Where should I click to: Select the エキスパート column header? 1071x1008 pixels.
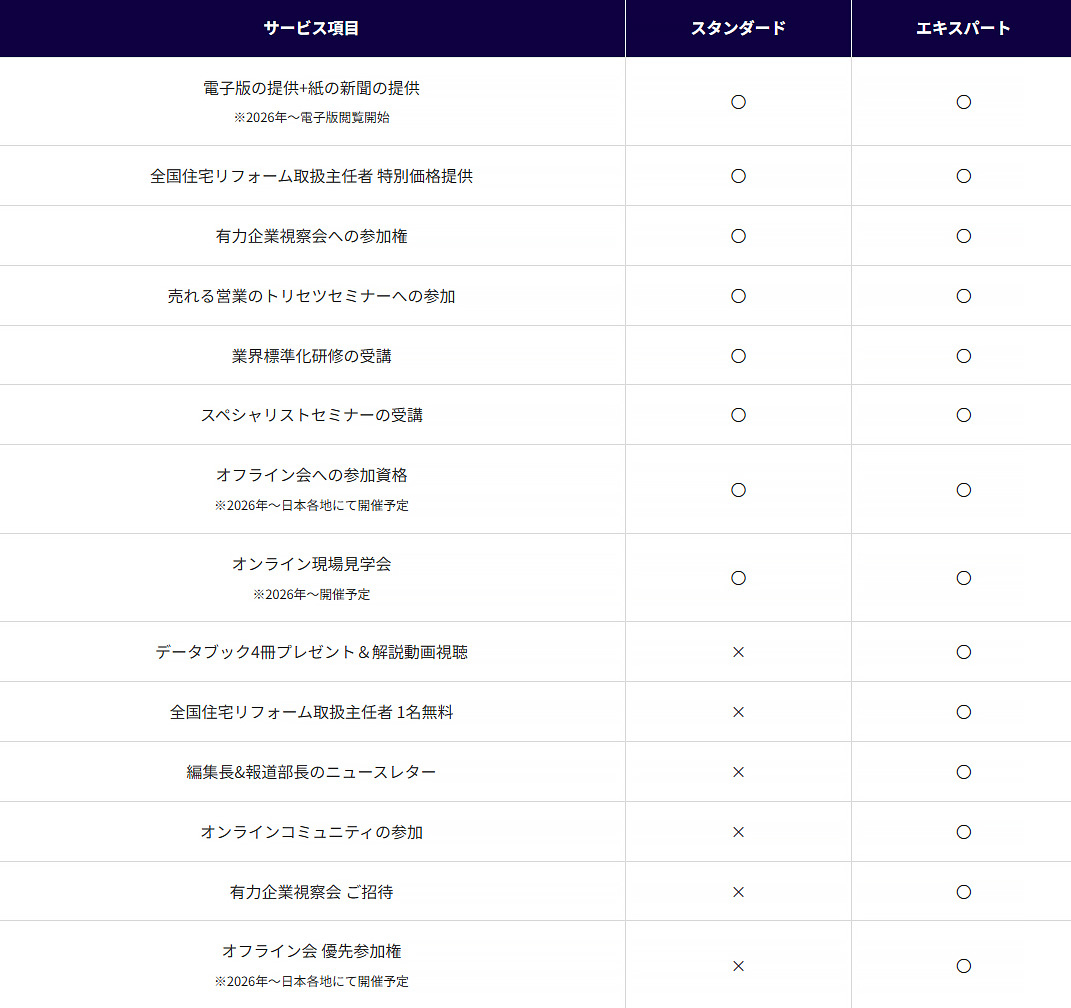[963, 28]
